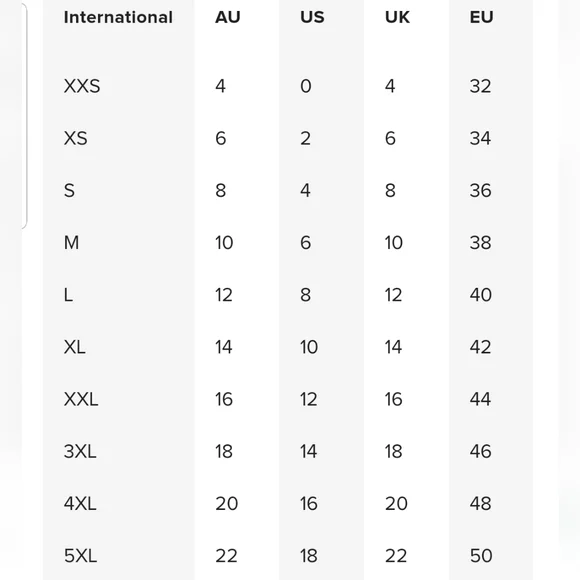Image resolution: width=580 pixels, height=580 pixels.
Task: Click EU value 40 in L row
Action: tap(480, 295)
